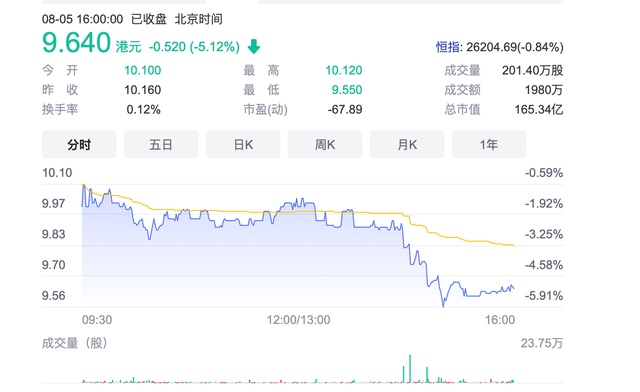Click the tallest green volume bar
The height and width of the screenshot is (392, 640).
coord(410,369)
